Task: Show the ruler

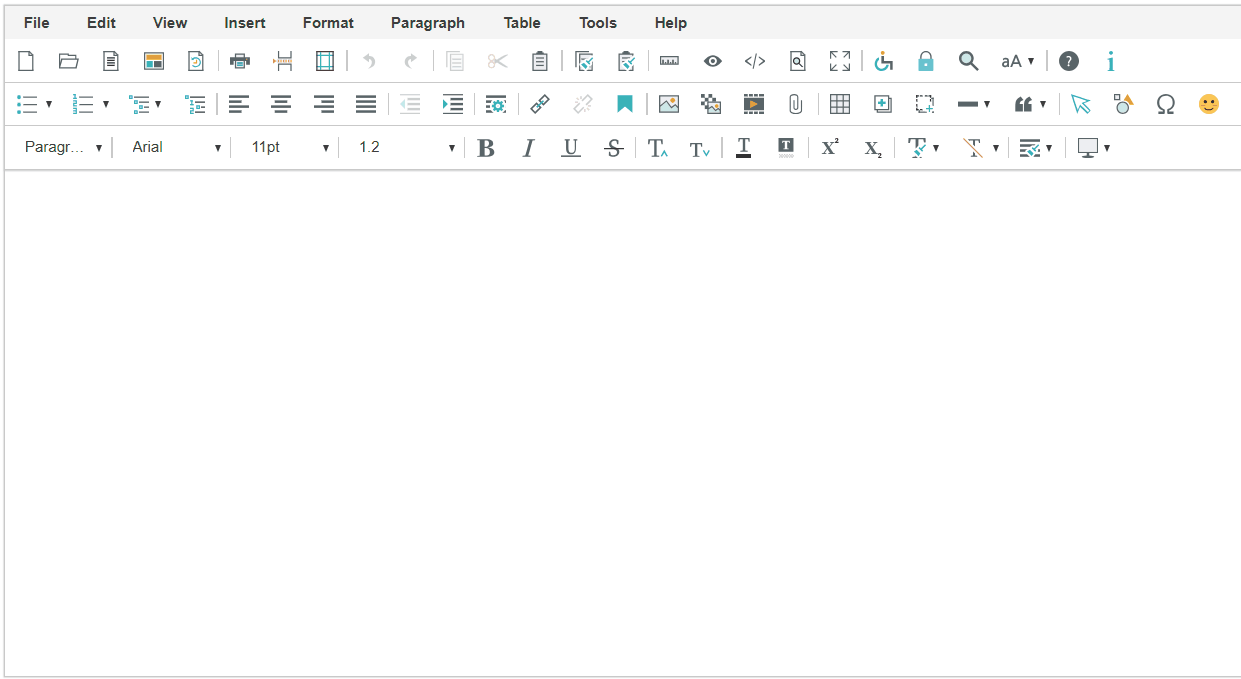Action: [669, 61]
